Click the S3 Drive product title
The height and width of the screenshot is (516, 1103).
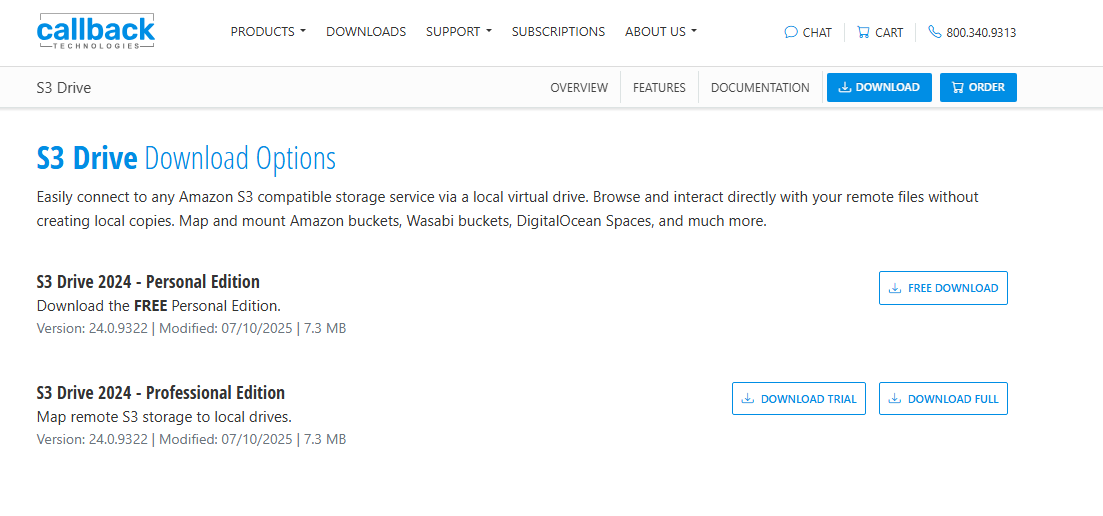click(x=64, y=88)
